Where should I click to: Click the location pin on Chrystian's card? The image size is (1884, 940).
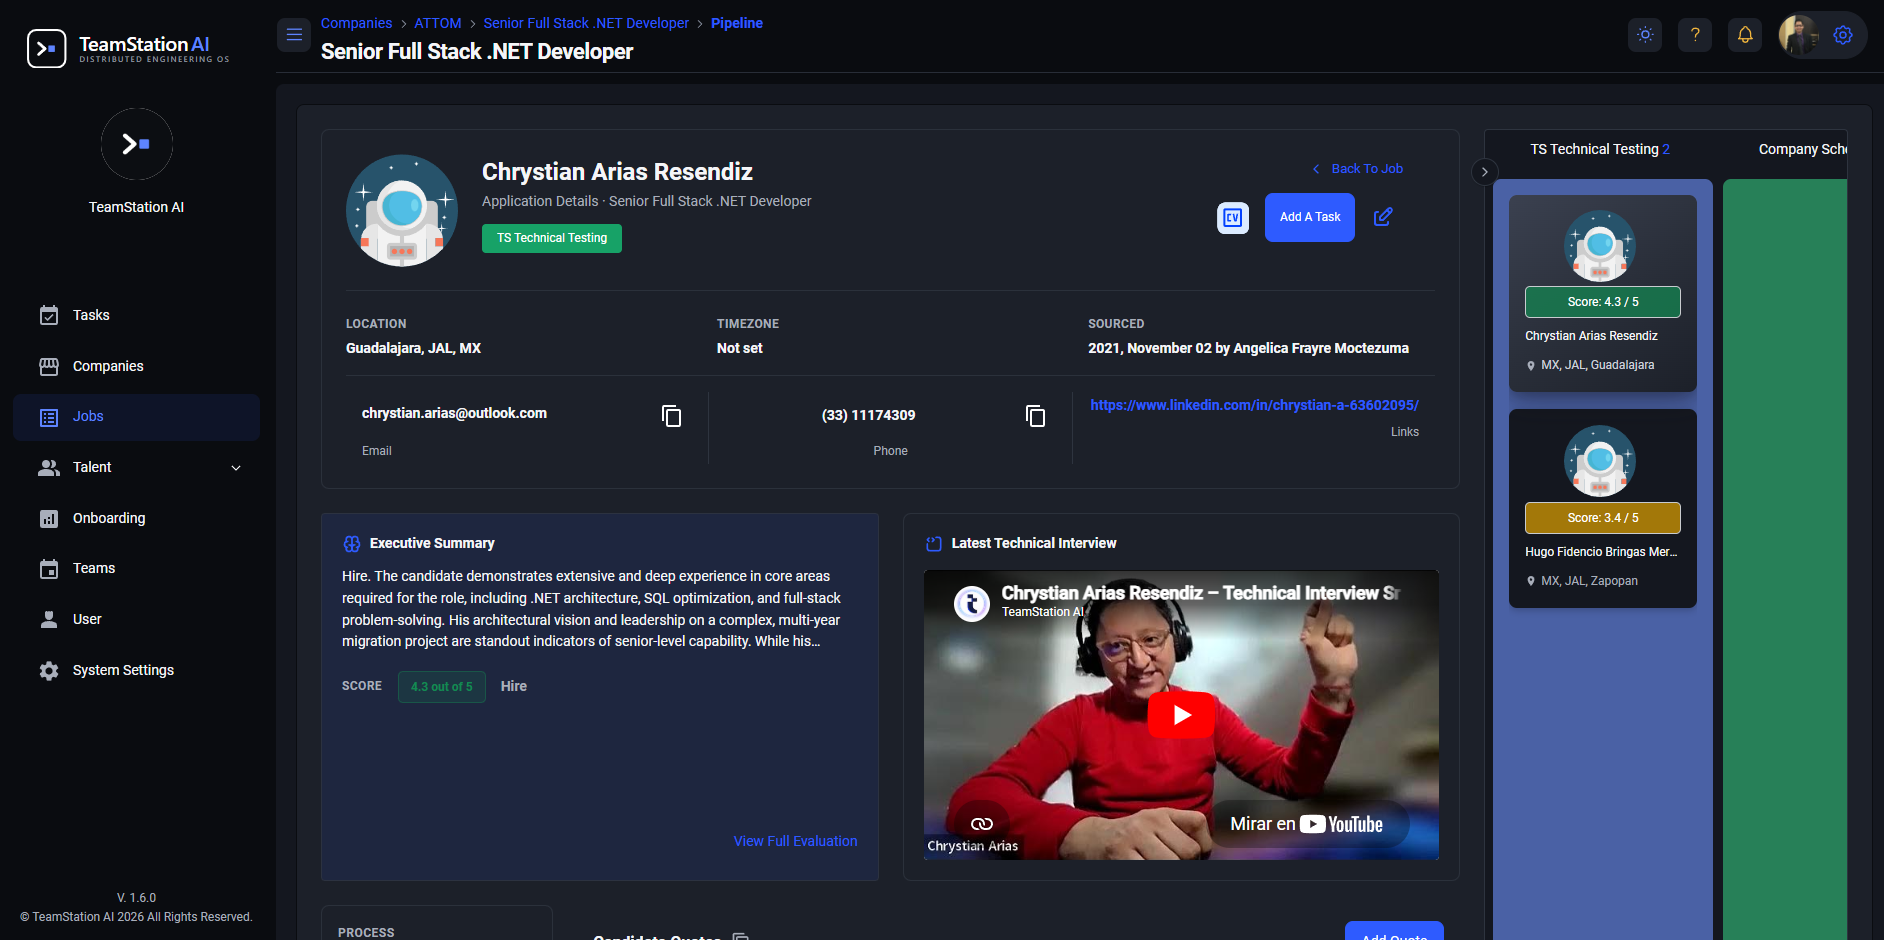1531,366
